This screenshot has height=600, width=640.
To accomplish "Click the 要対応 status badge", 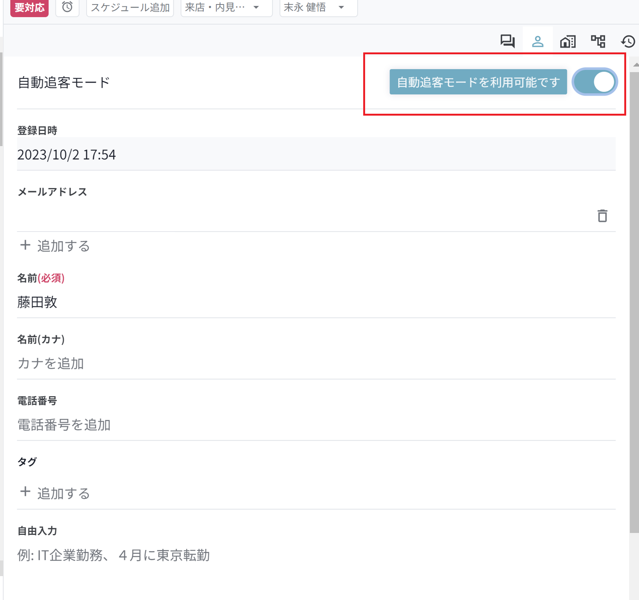I will point(29,7).
